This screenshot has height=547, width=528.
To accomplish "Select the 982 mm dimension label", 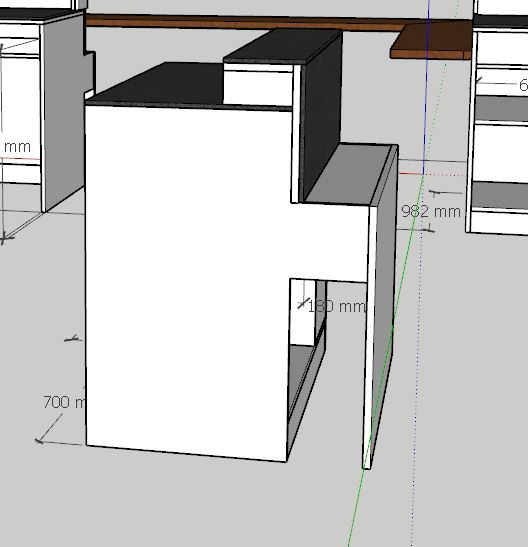I will coord(431,211).
